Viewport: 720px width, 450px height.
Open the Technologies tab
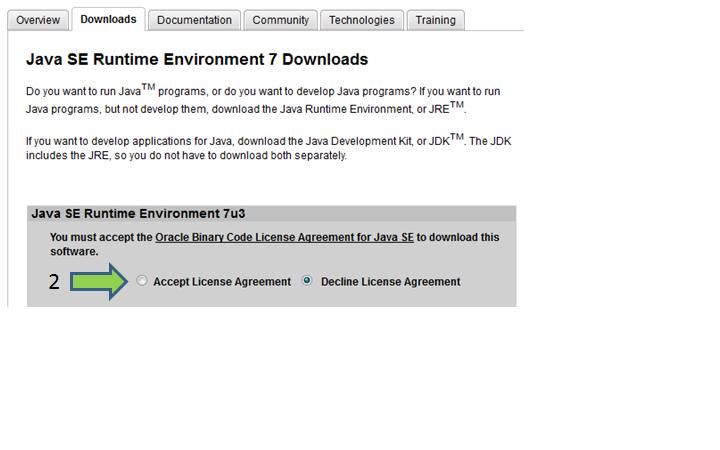[362, 20]
